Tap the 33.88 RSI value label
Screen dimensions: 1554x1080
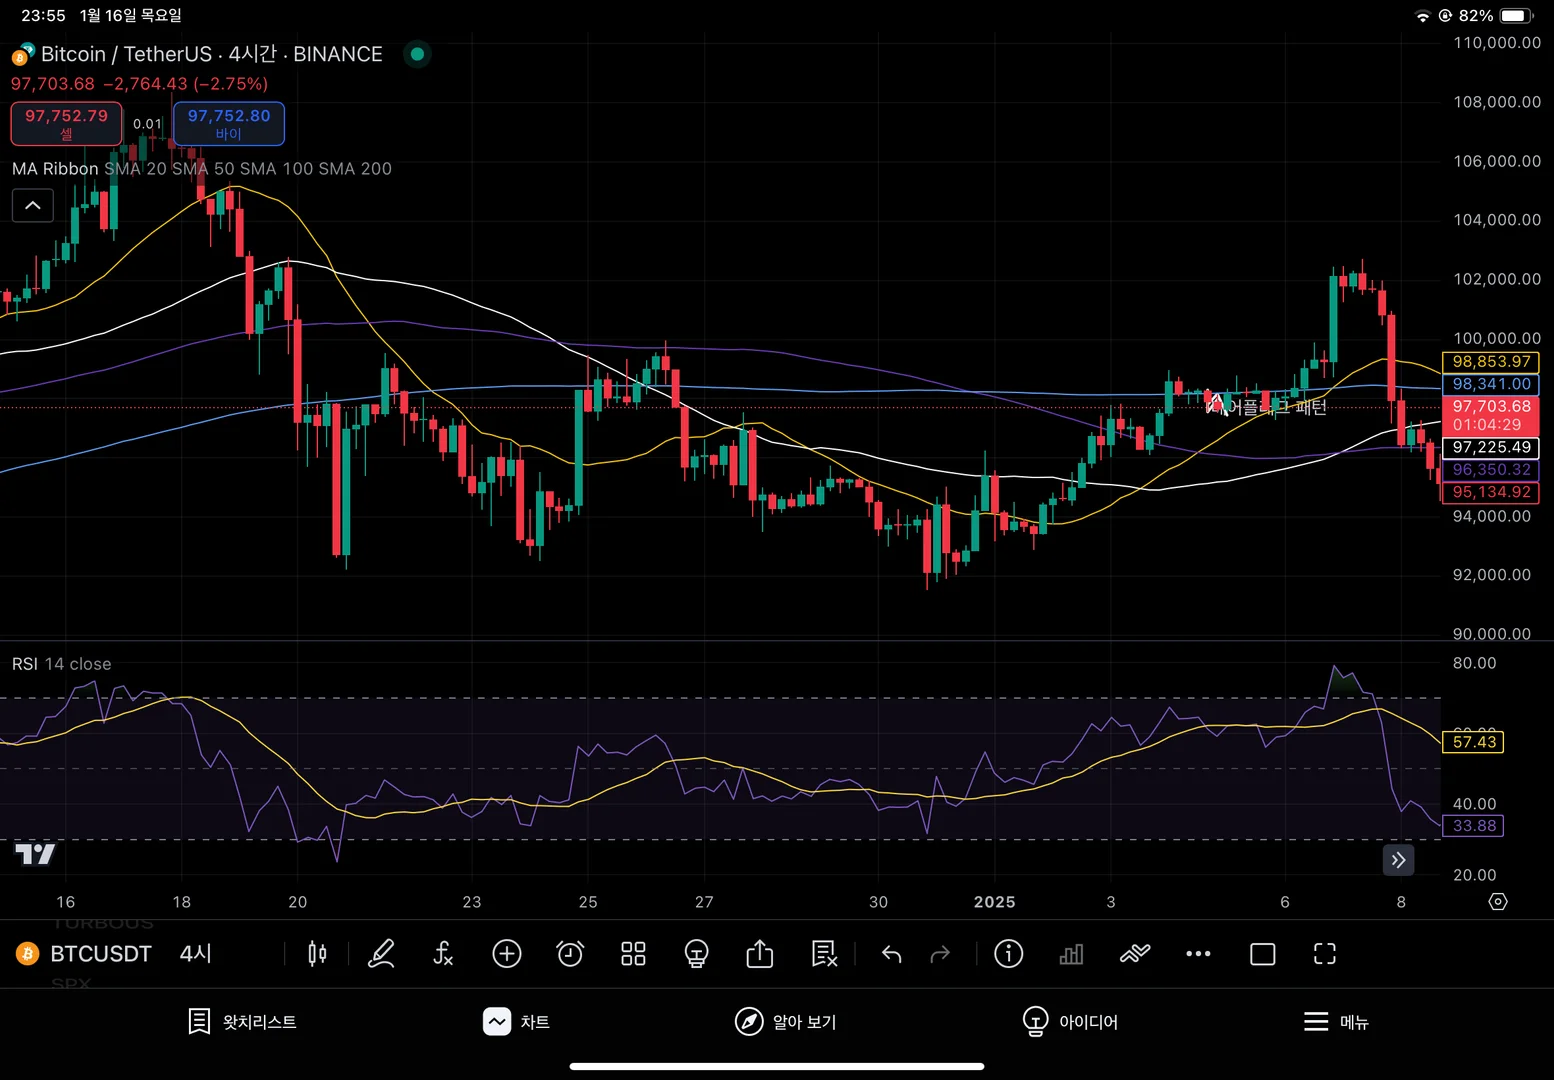tap(1474, 826)
